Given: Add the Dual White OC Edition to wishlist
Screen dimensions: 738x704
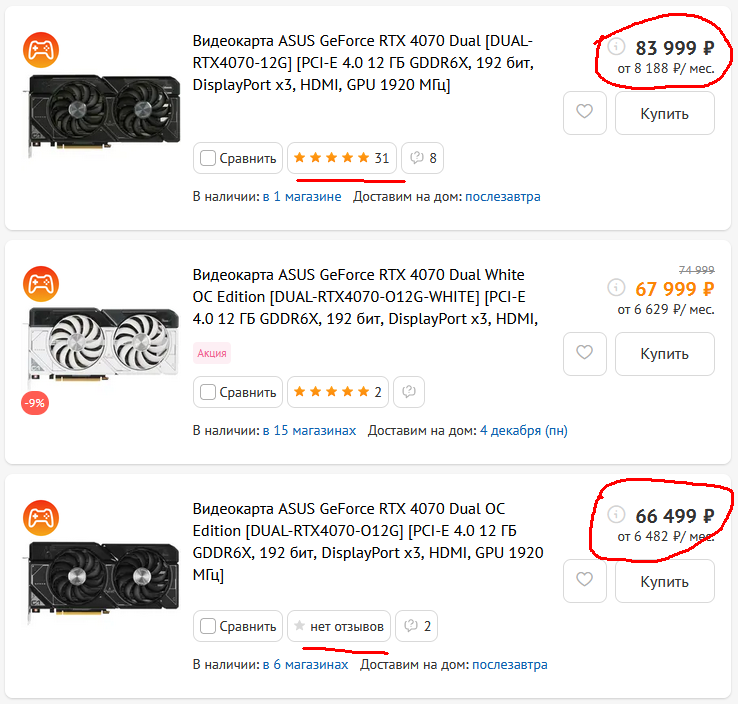Looking at the screenshot, I should pyautogui.click(x=585, y=353).
